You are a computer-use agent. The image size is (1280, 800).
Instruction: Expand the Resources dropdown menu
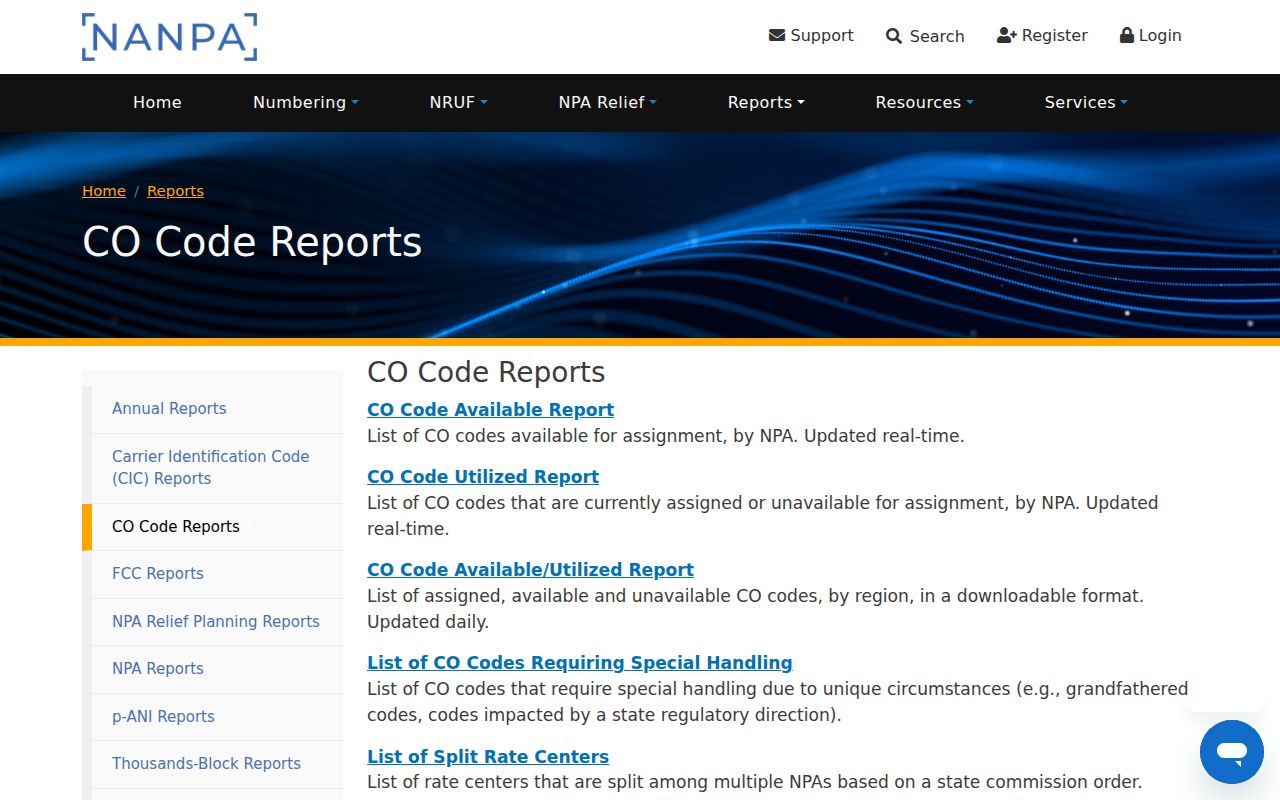click(x=924, y=102)
